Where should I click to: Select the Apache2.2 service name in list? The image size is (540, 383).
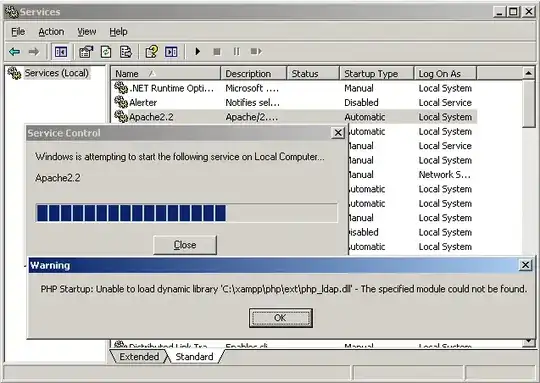pos(151,117)
